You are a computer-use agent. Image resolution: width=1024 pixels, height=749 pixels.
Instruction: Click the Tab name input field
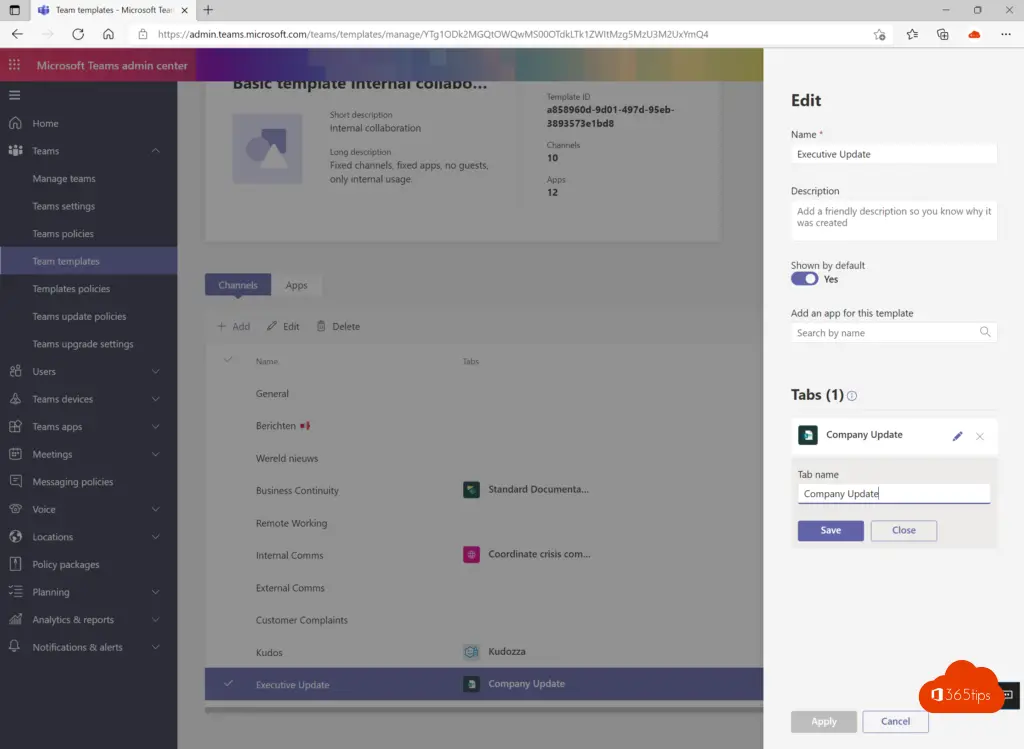(x=893, y=494)
